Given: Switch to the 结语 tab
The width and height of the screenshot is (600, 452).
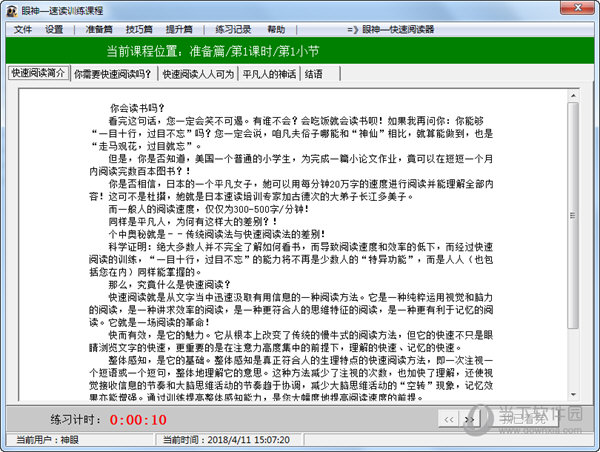Looking at the screenshot, I should point(320,74).
